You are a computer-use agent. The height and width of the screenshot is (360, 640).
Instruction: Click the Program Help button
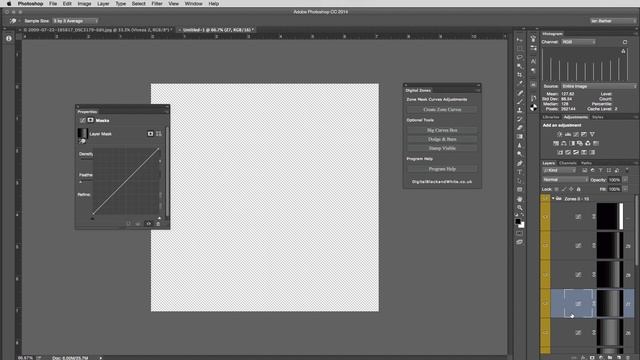coord(442,169)
